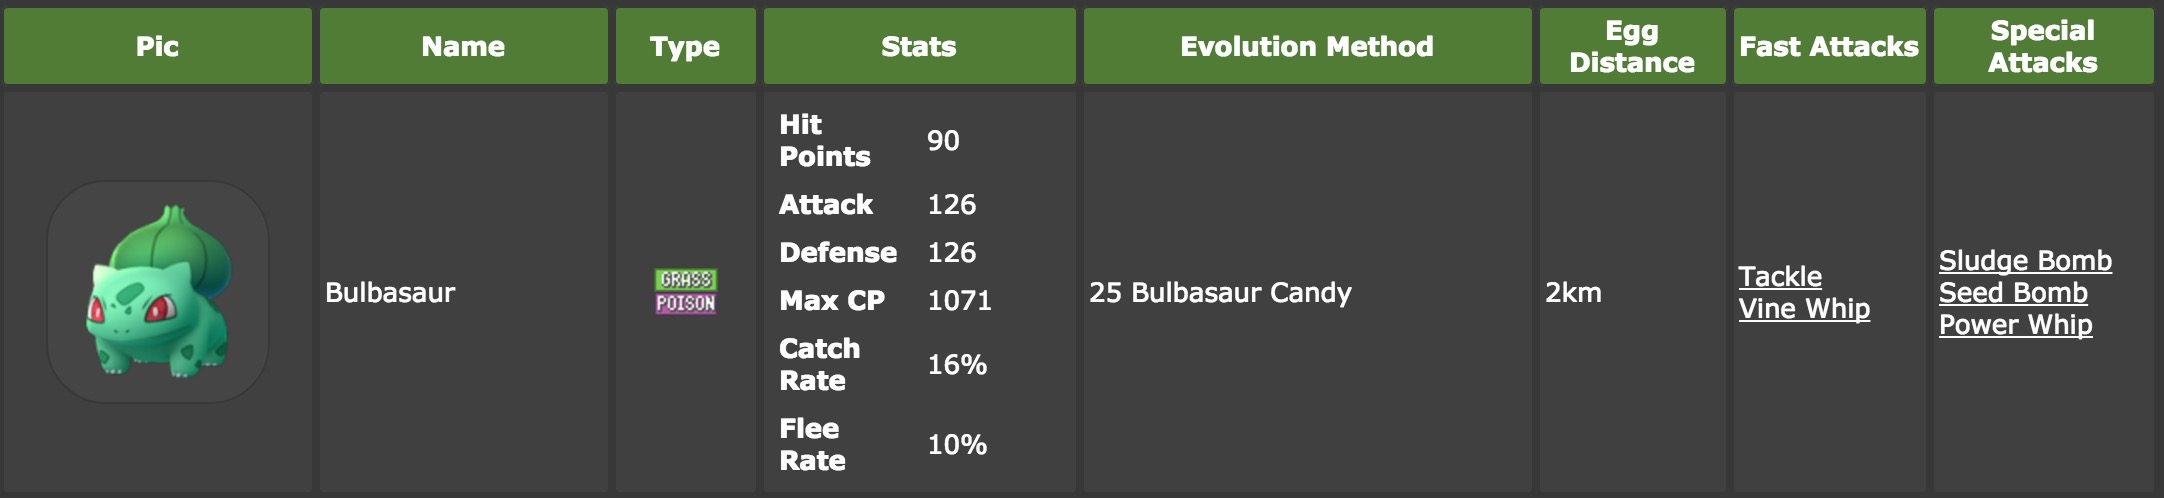Click the 25 Bulbasaur Candy text
The width and height of the screenshot is (2164, 498).
[1220, 293]
